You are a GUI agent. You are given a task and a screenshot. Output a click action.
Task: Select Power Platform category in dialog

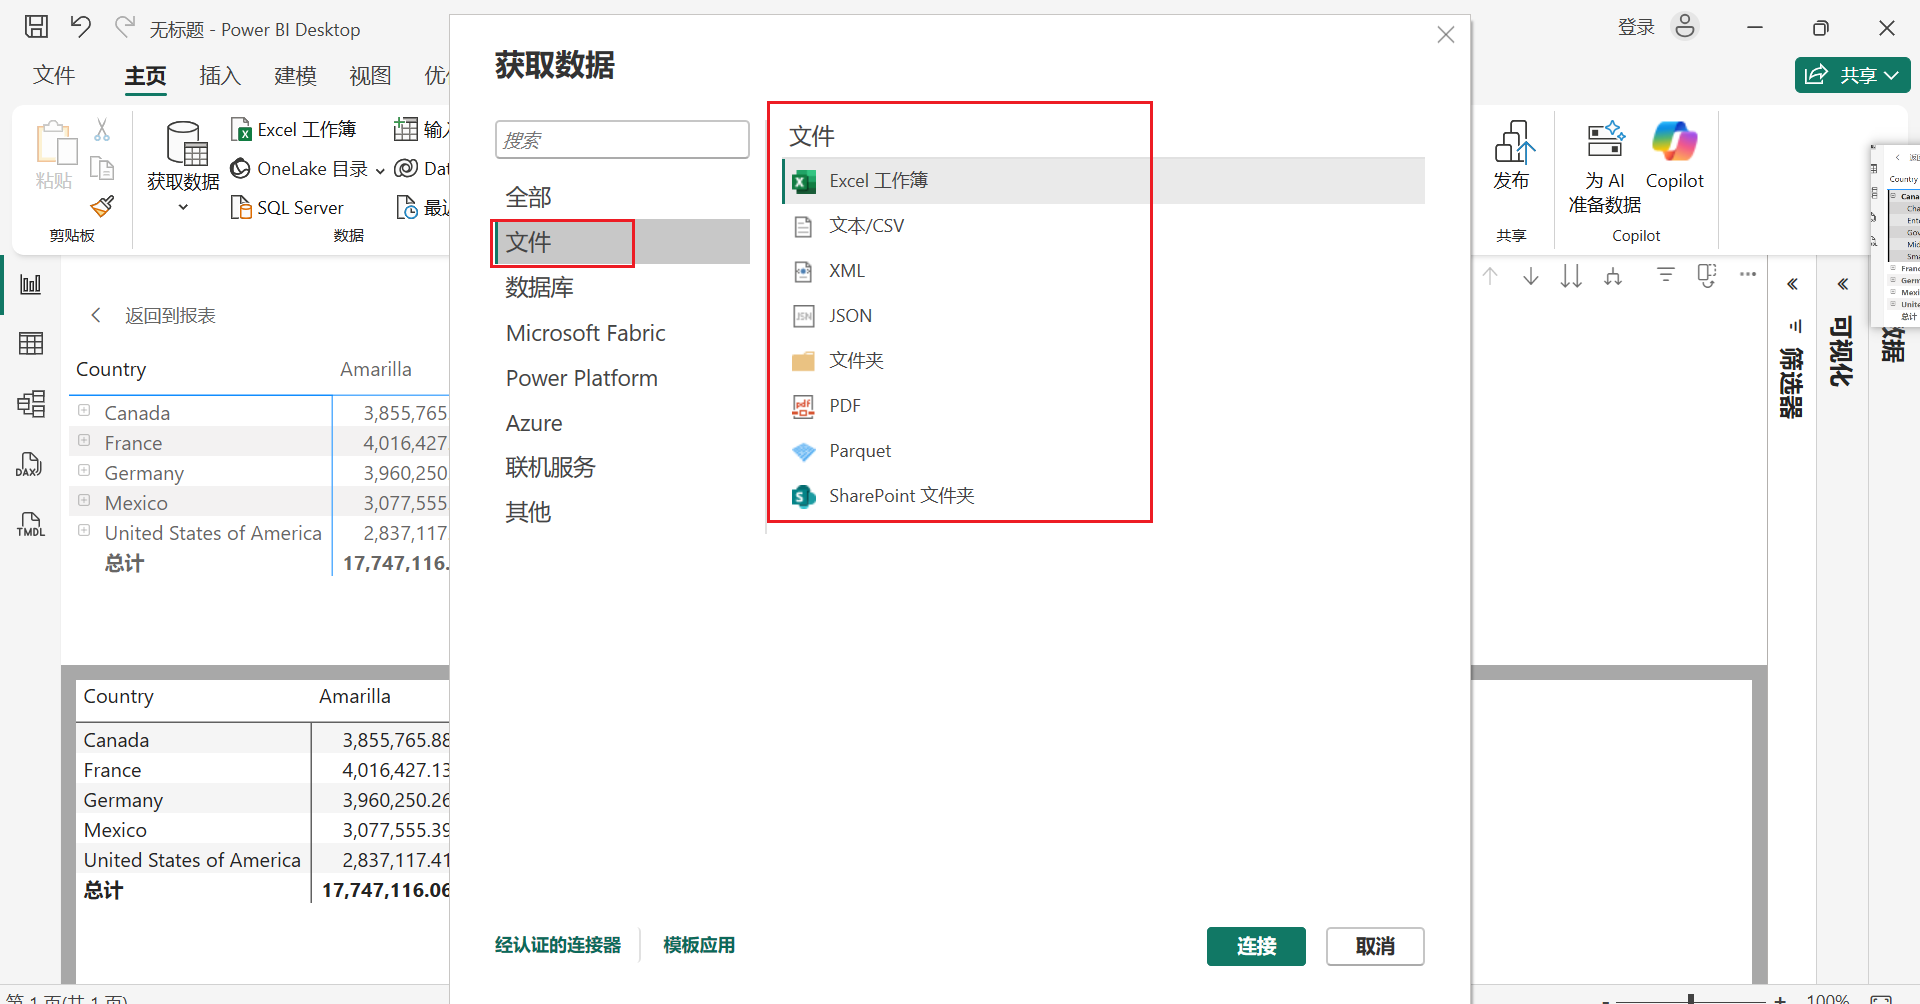tap(622, 378)
